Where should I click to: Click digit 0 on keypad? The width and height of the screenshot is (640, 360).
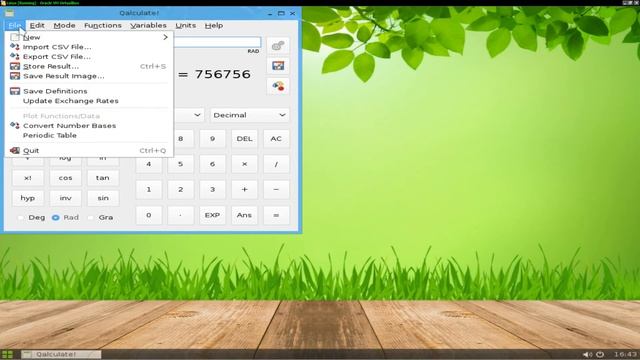point(149,215)
